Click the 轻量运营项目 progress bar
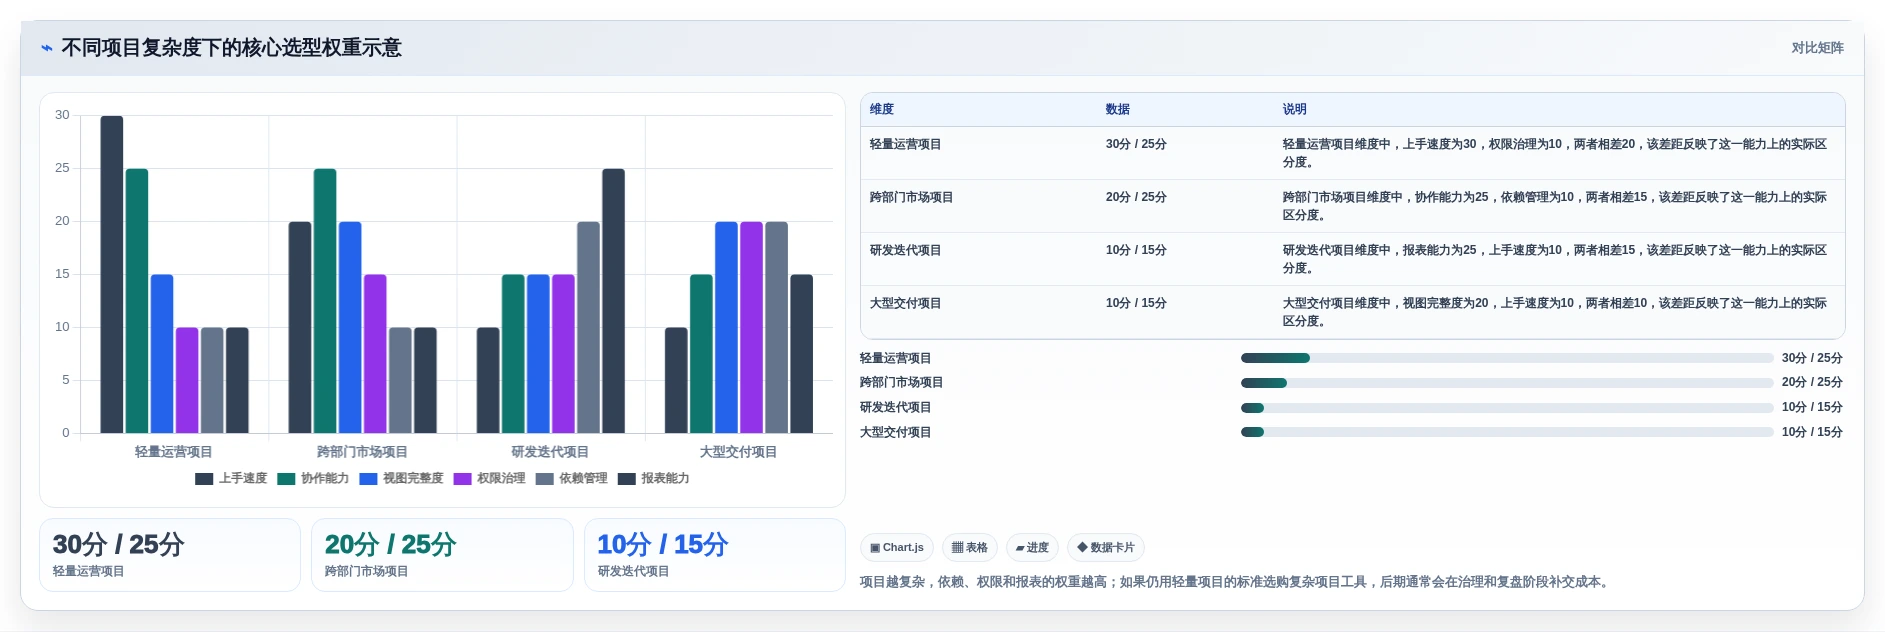The image size is (1885, 632). 1507,358
